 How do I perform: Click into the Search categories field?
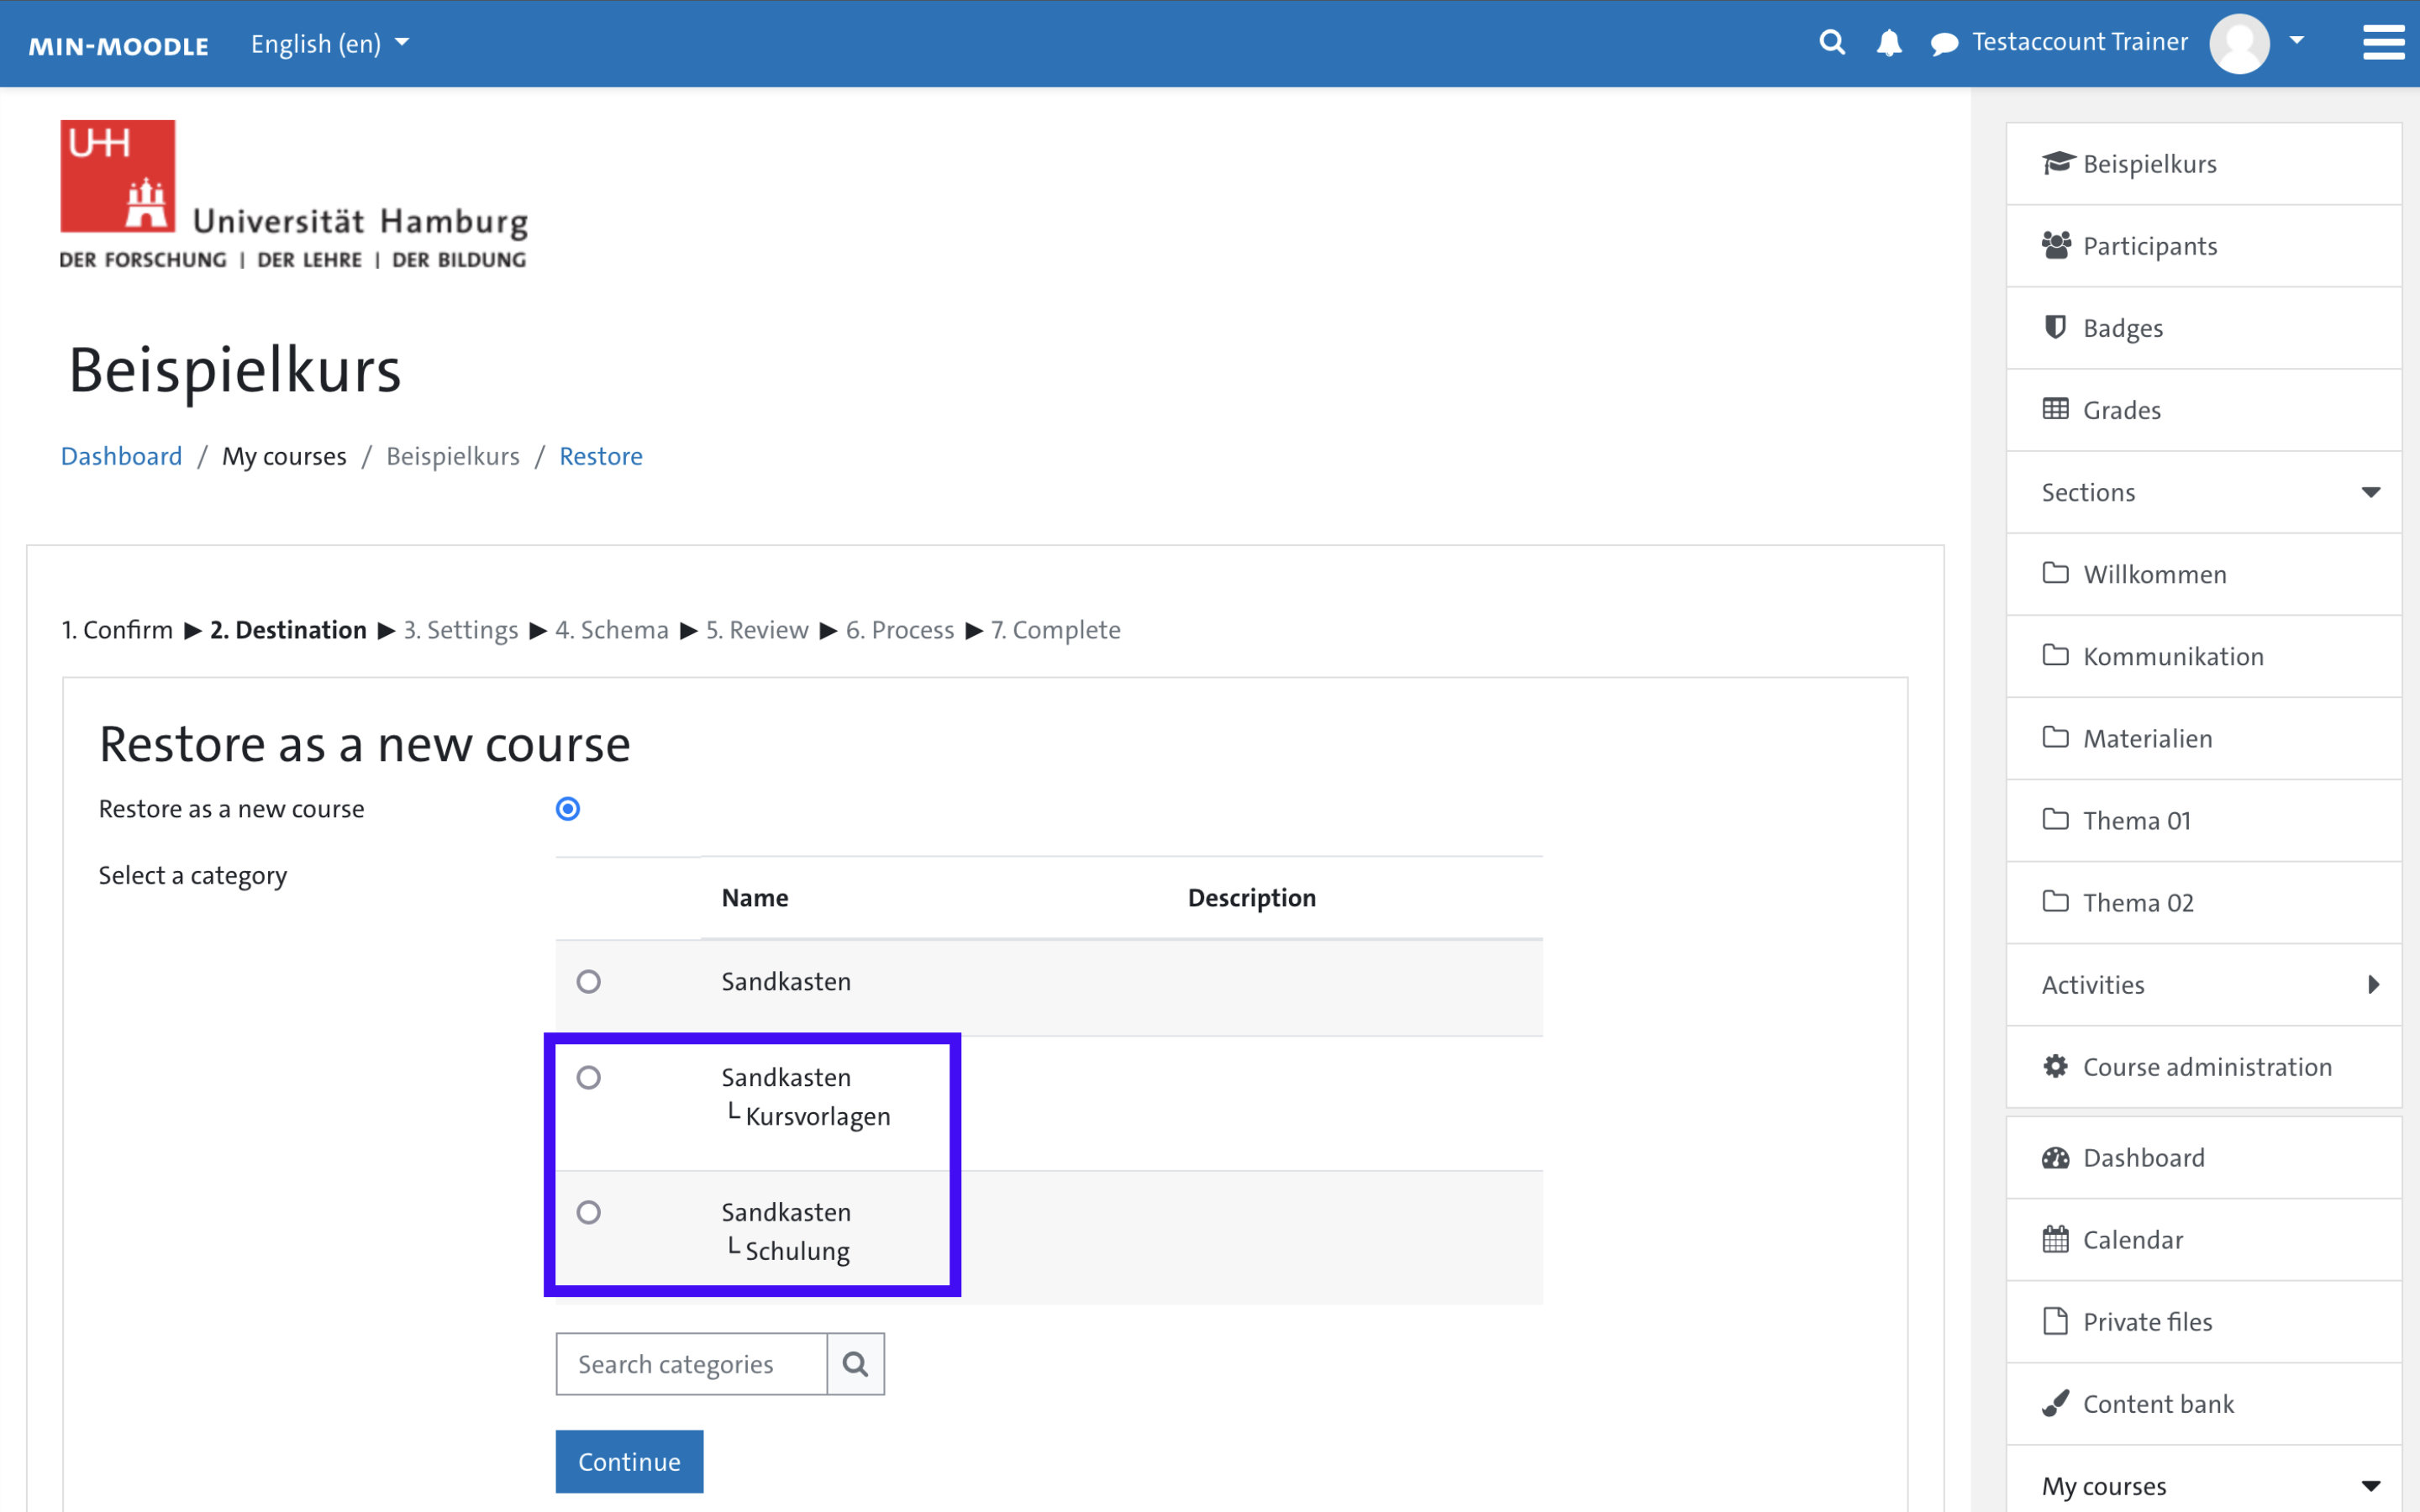(692, 1364)
